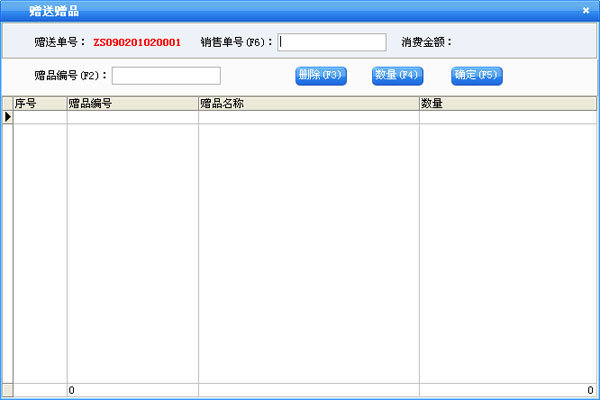Close the 赠送赠品 dialog window
600x400 pixels.
585,10
